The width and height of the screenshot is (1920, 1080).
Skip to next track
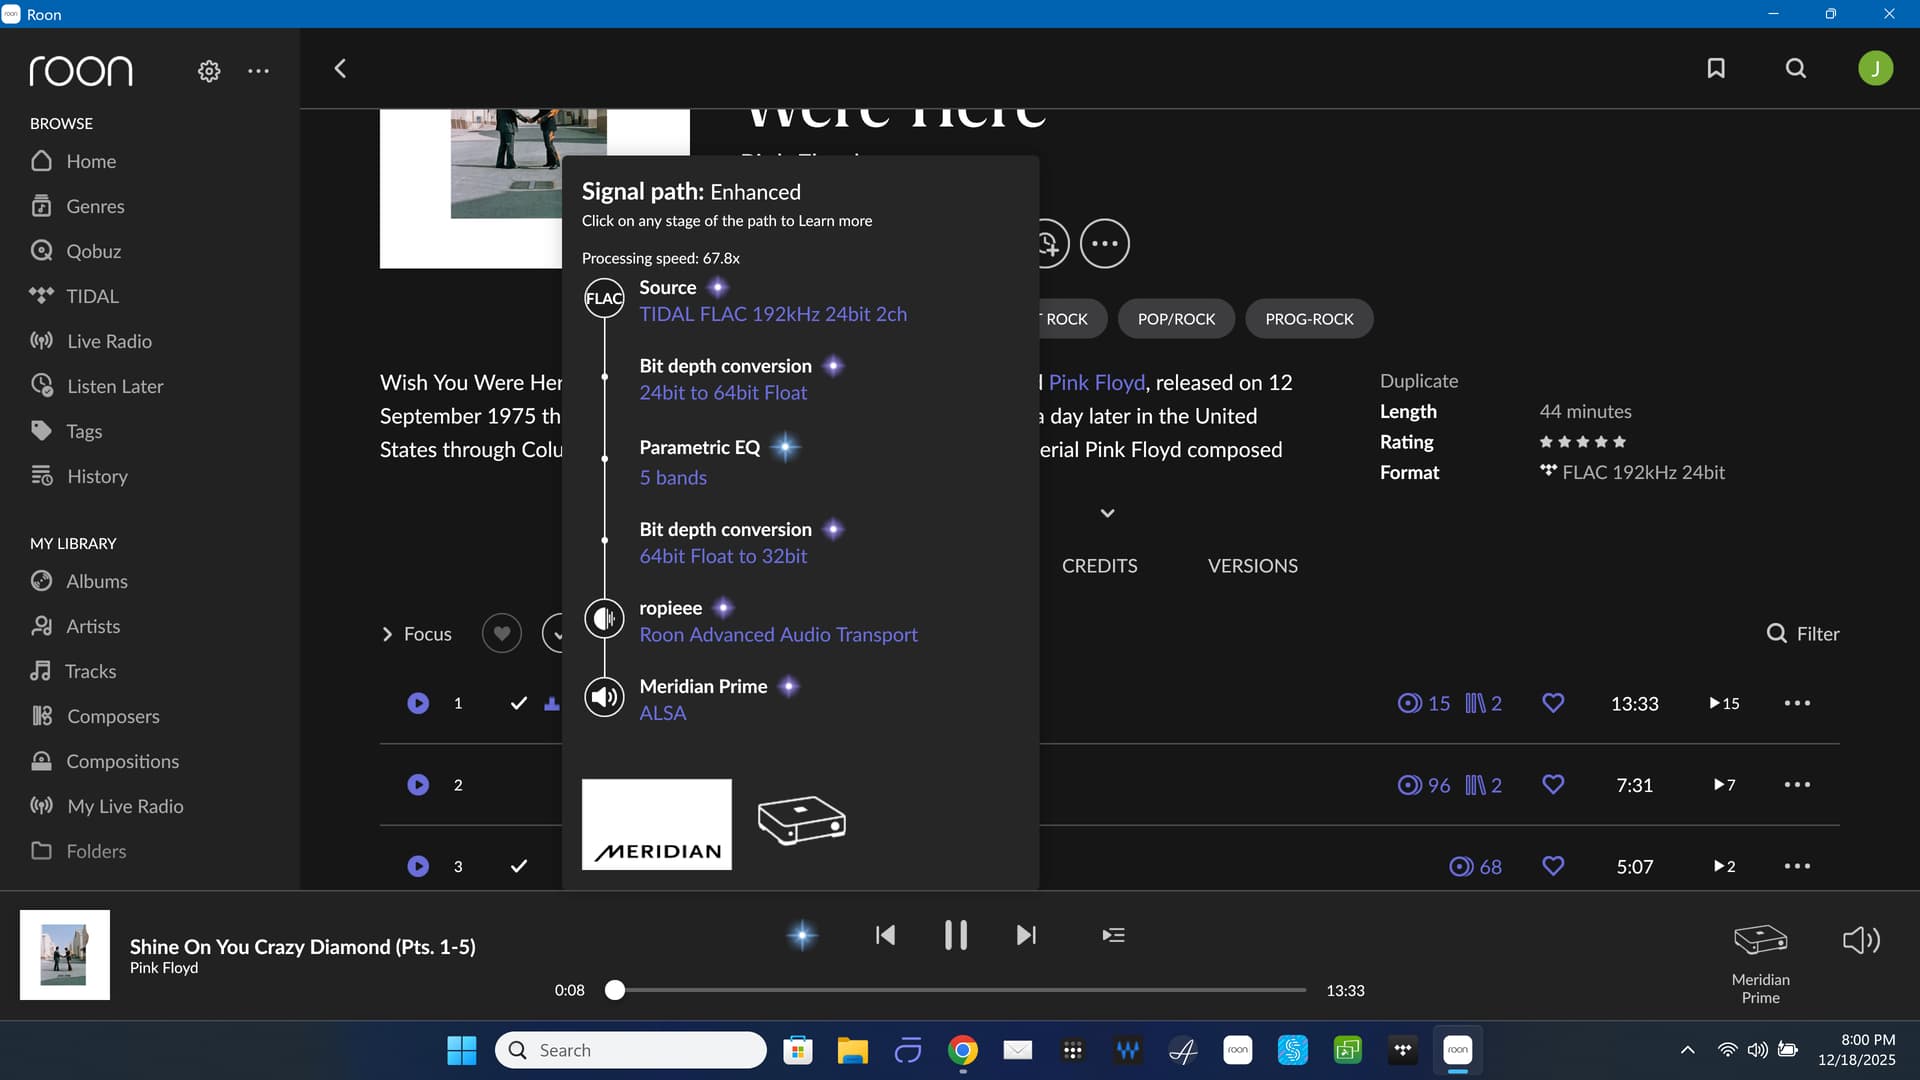[1026, 935]
